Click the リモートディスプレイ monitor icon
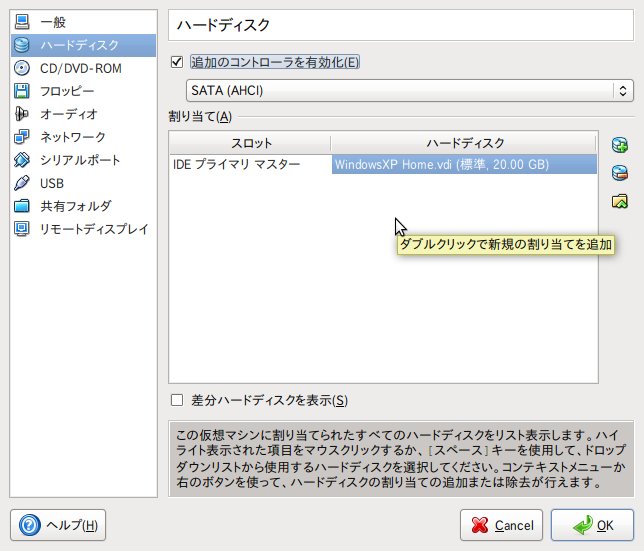Image resolution: width=644 pixels, height=551 pixels. (x=22, y=229)
